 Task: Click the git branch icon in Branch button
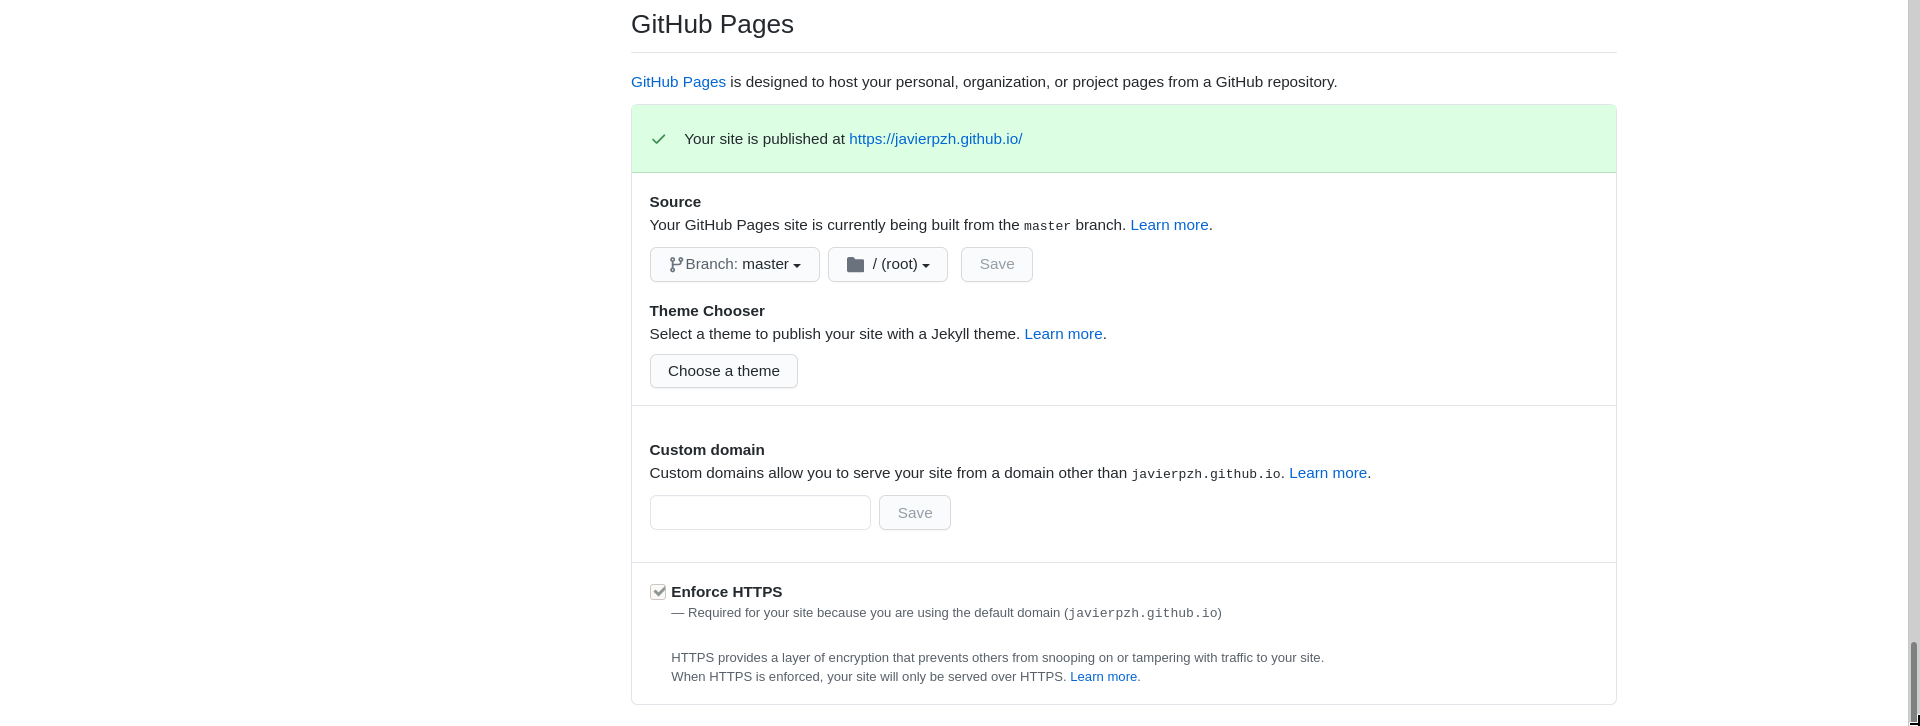[676, 265]
